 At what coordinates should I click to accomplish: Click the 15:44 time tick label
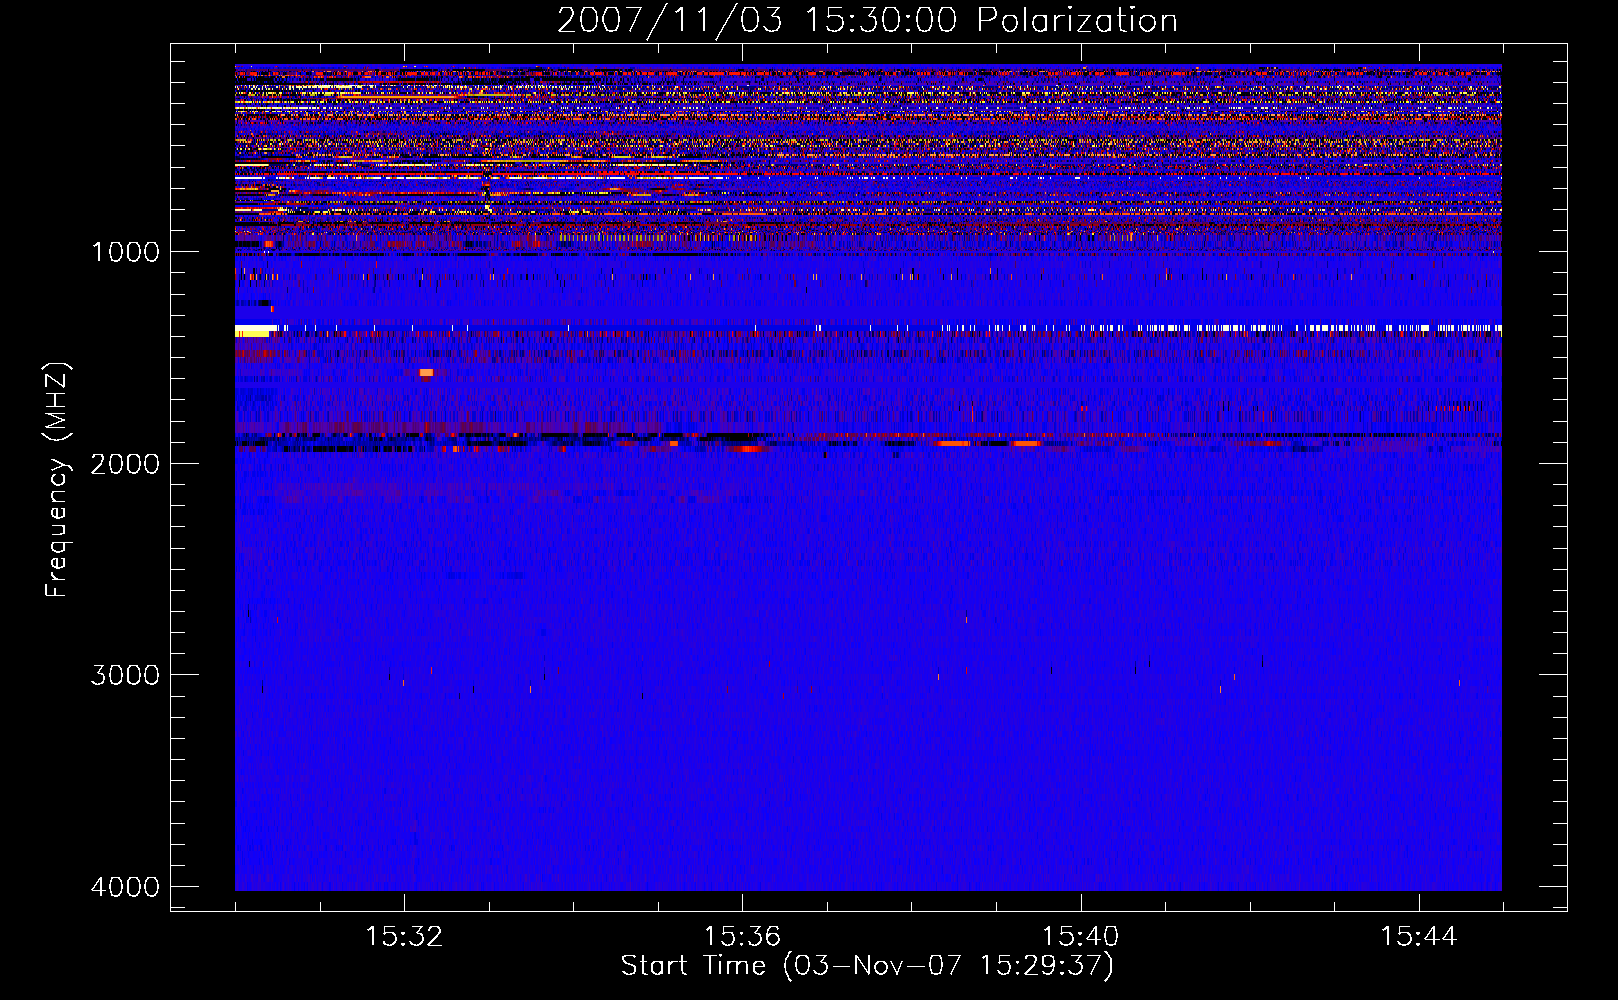pos(1418,937)
